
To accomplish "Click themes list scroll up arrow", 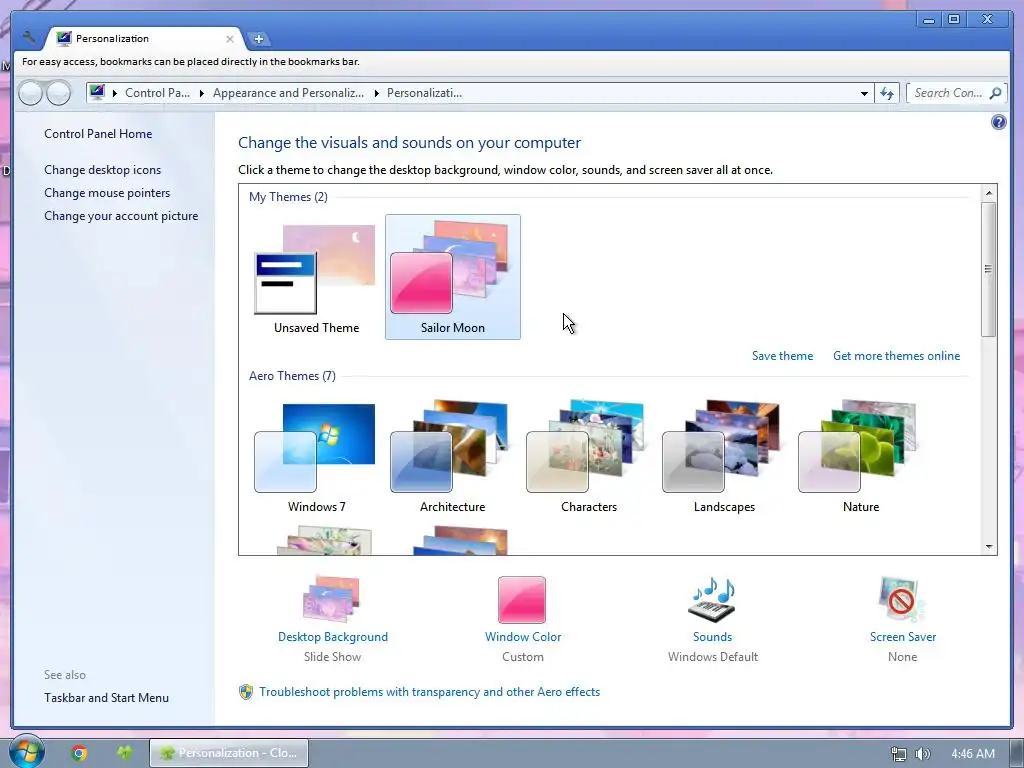I will coord(989,193).
